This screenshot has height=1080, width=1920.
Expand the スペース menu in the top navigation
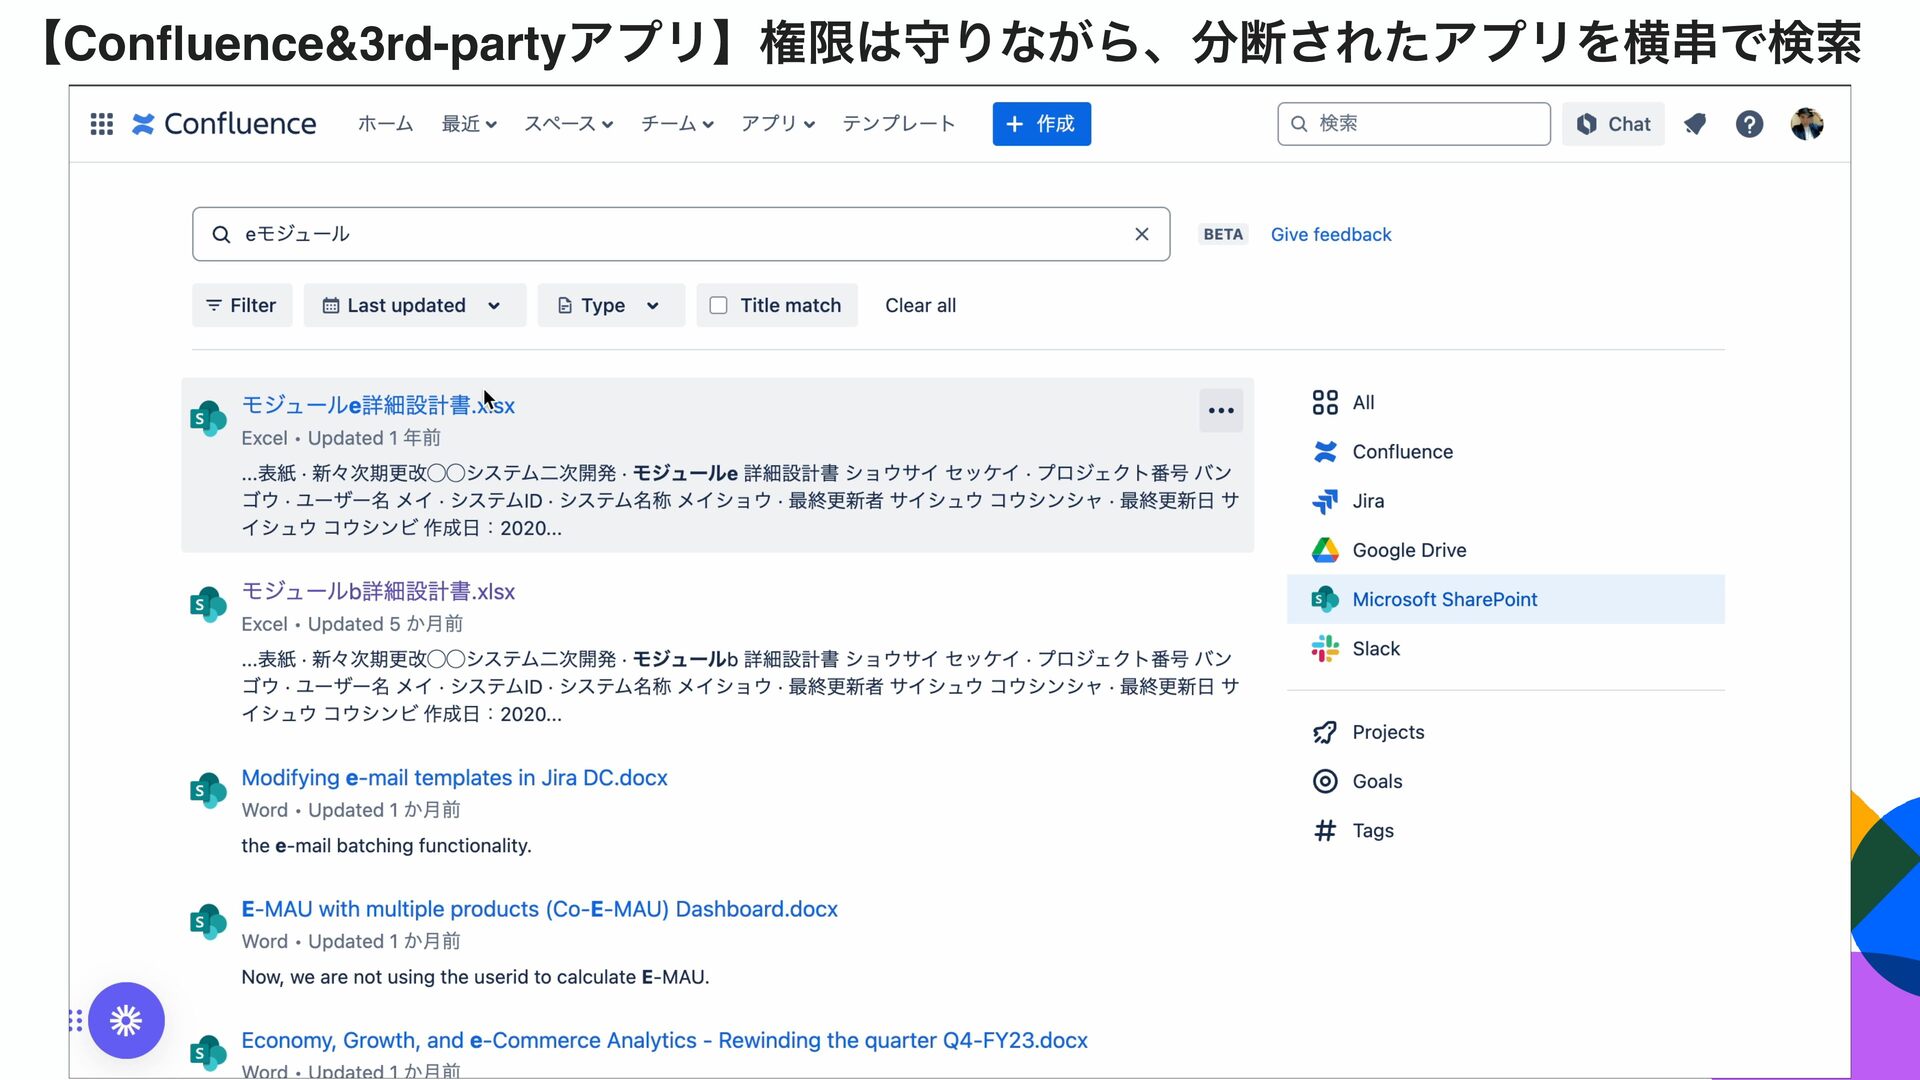pyautogui.click(x=568, y=124)
